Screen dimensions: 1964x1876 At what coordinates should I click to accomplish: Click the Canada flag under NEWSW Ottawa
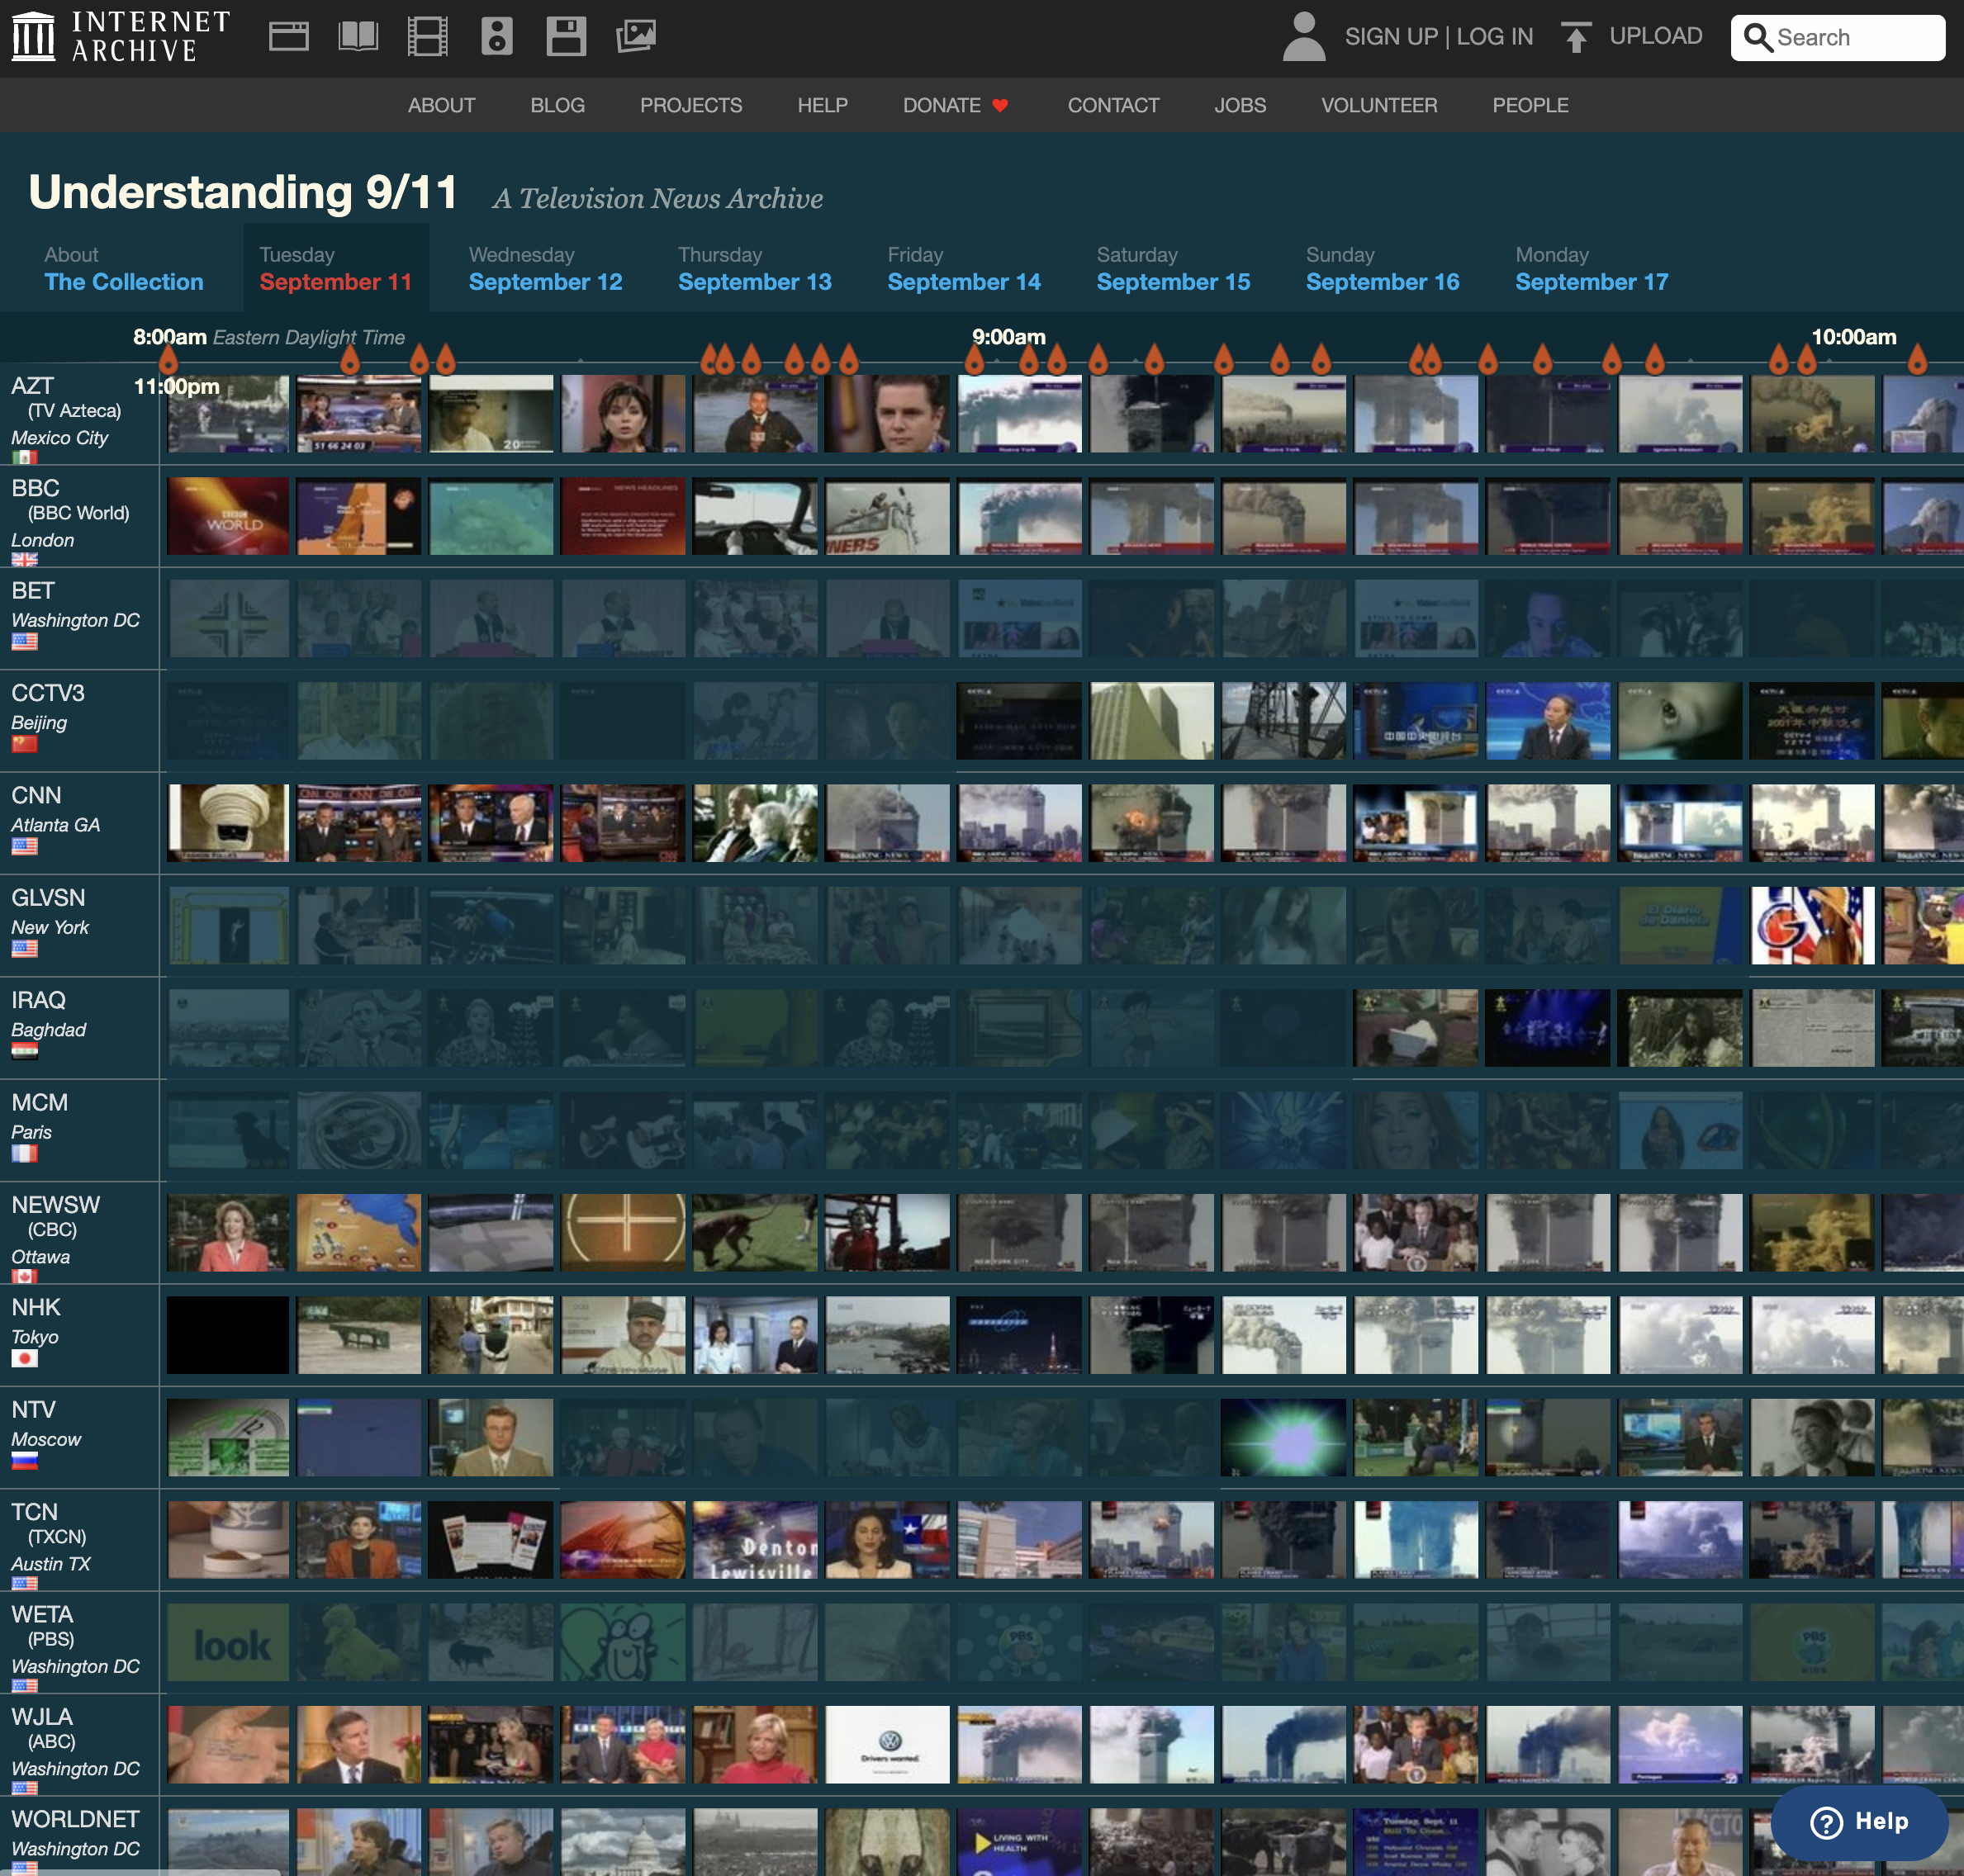pos(24,1276)
